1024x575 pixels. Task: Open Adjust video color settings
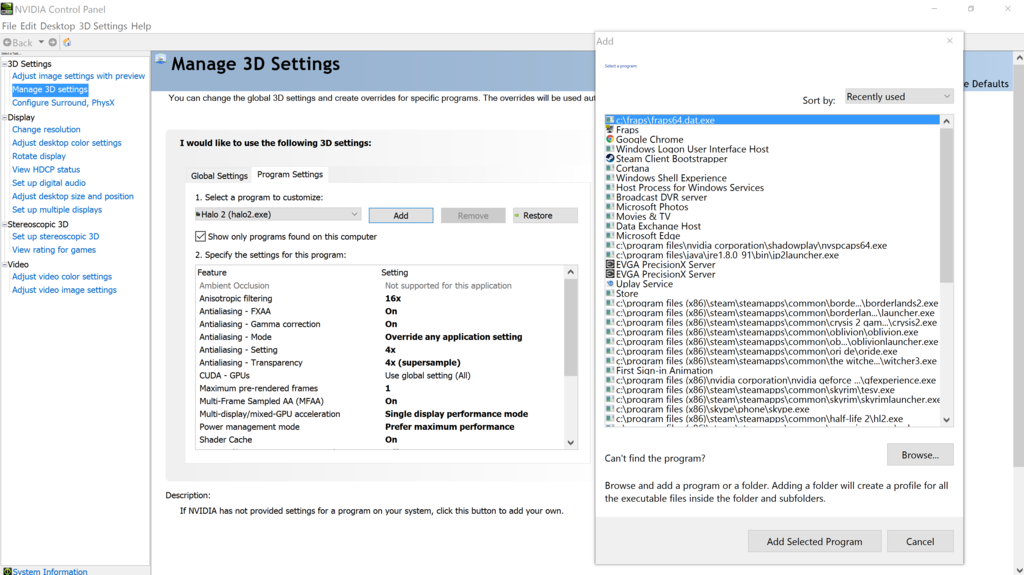point(62,276)
